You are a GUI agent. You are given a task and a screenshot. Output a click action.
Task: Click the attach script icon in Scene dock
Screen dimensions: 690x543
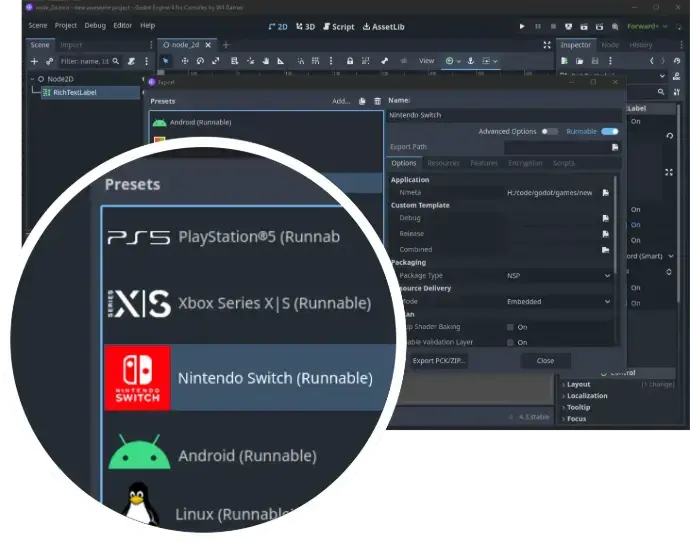(131, 61)
